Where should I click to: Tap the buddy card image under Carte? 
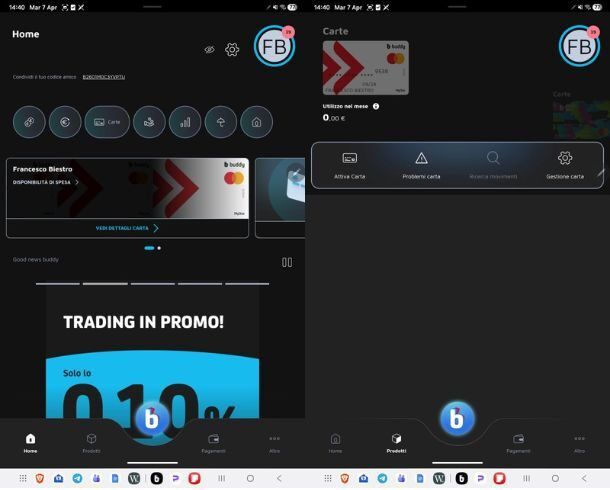365,68
